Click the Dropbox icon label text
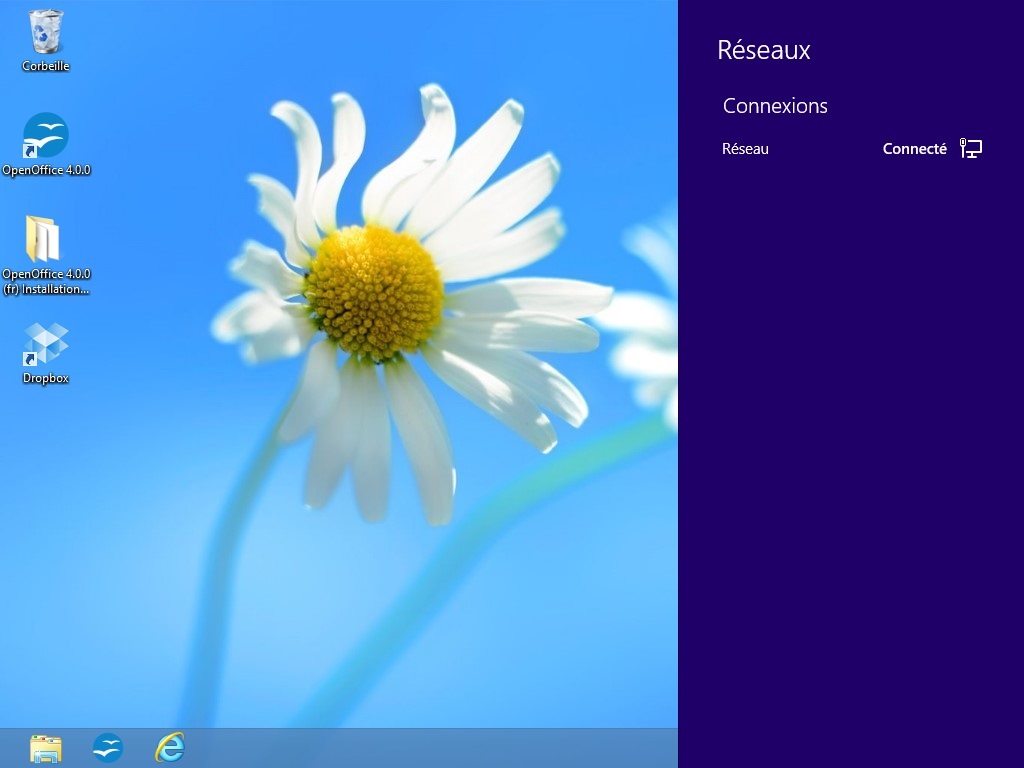This screenshot has height=768, width=1024. pos(46,378)
